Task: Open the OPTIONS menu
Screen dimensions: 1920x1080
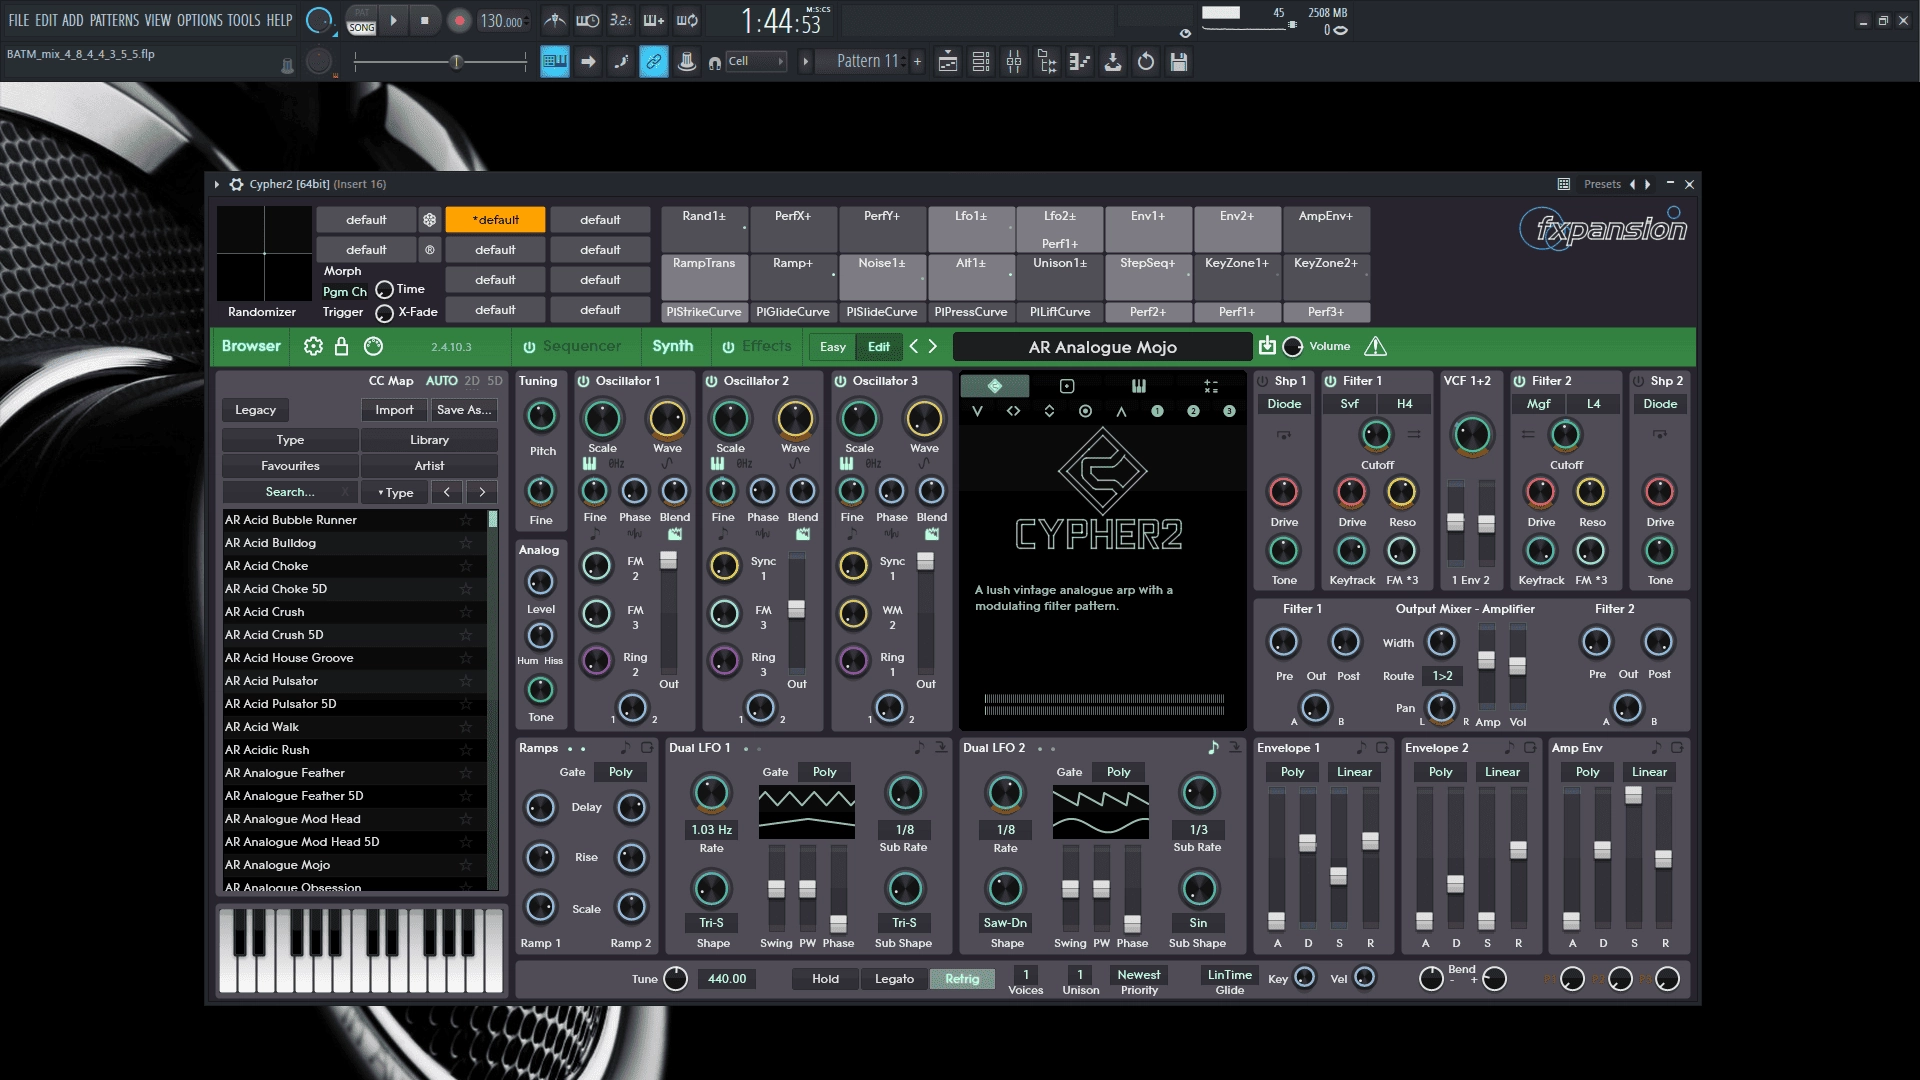Action: point(199,20)
